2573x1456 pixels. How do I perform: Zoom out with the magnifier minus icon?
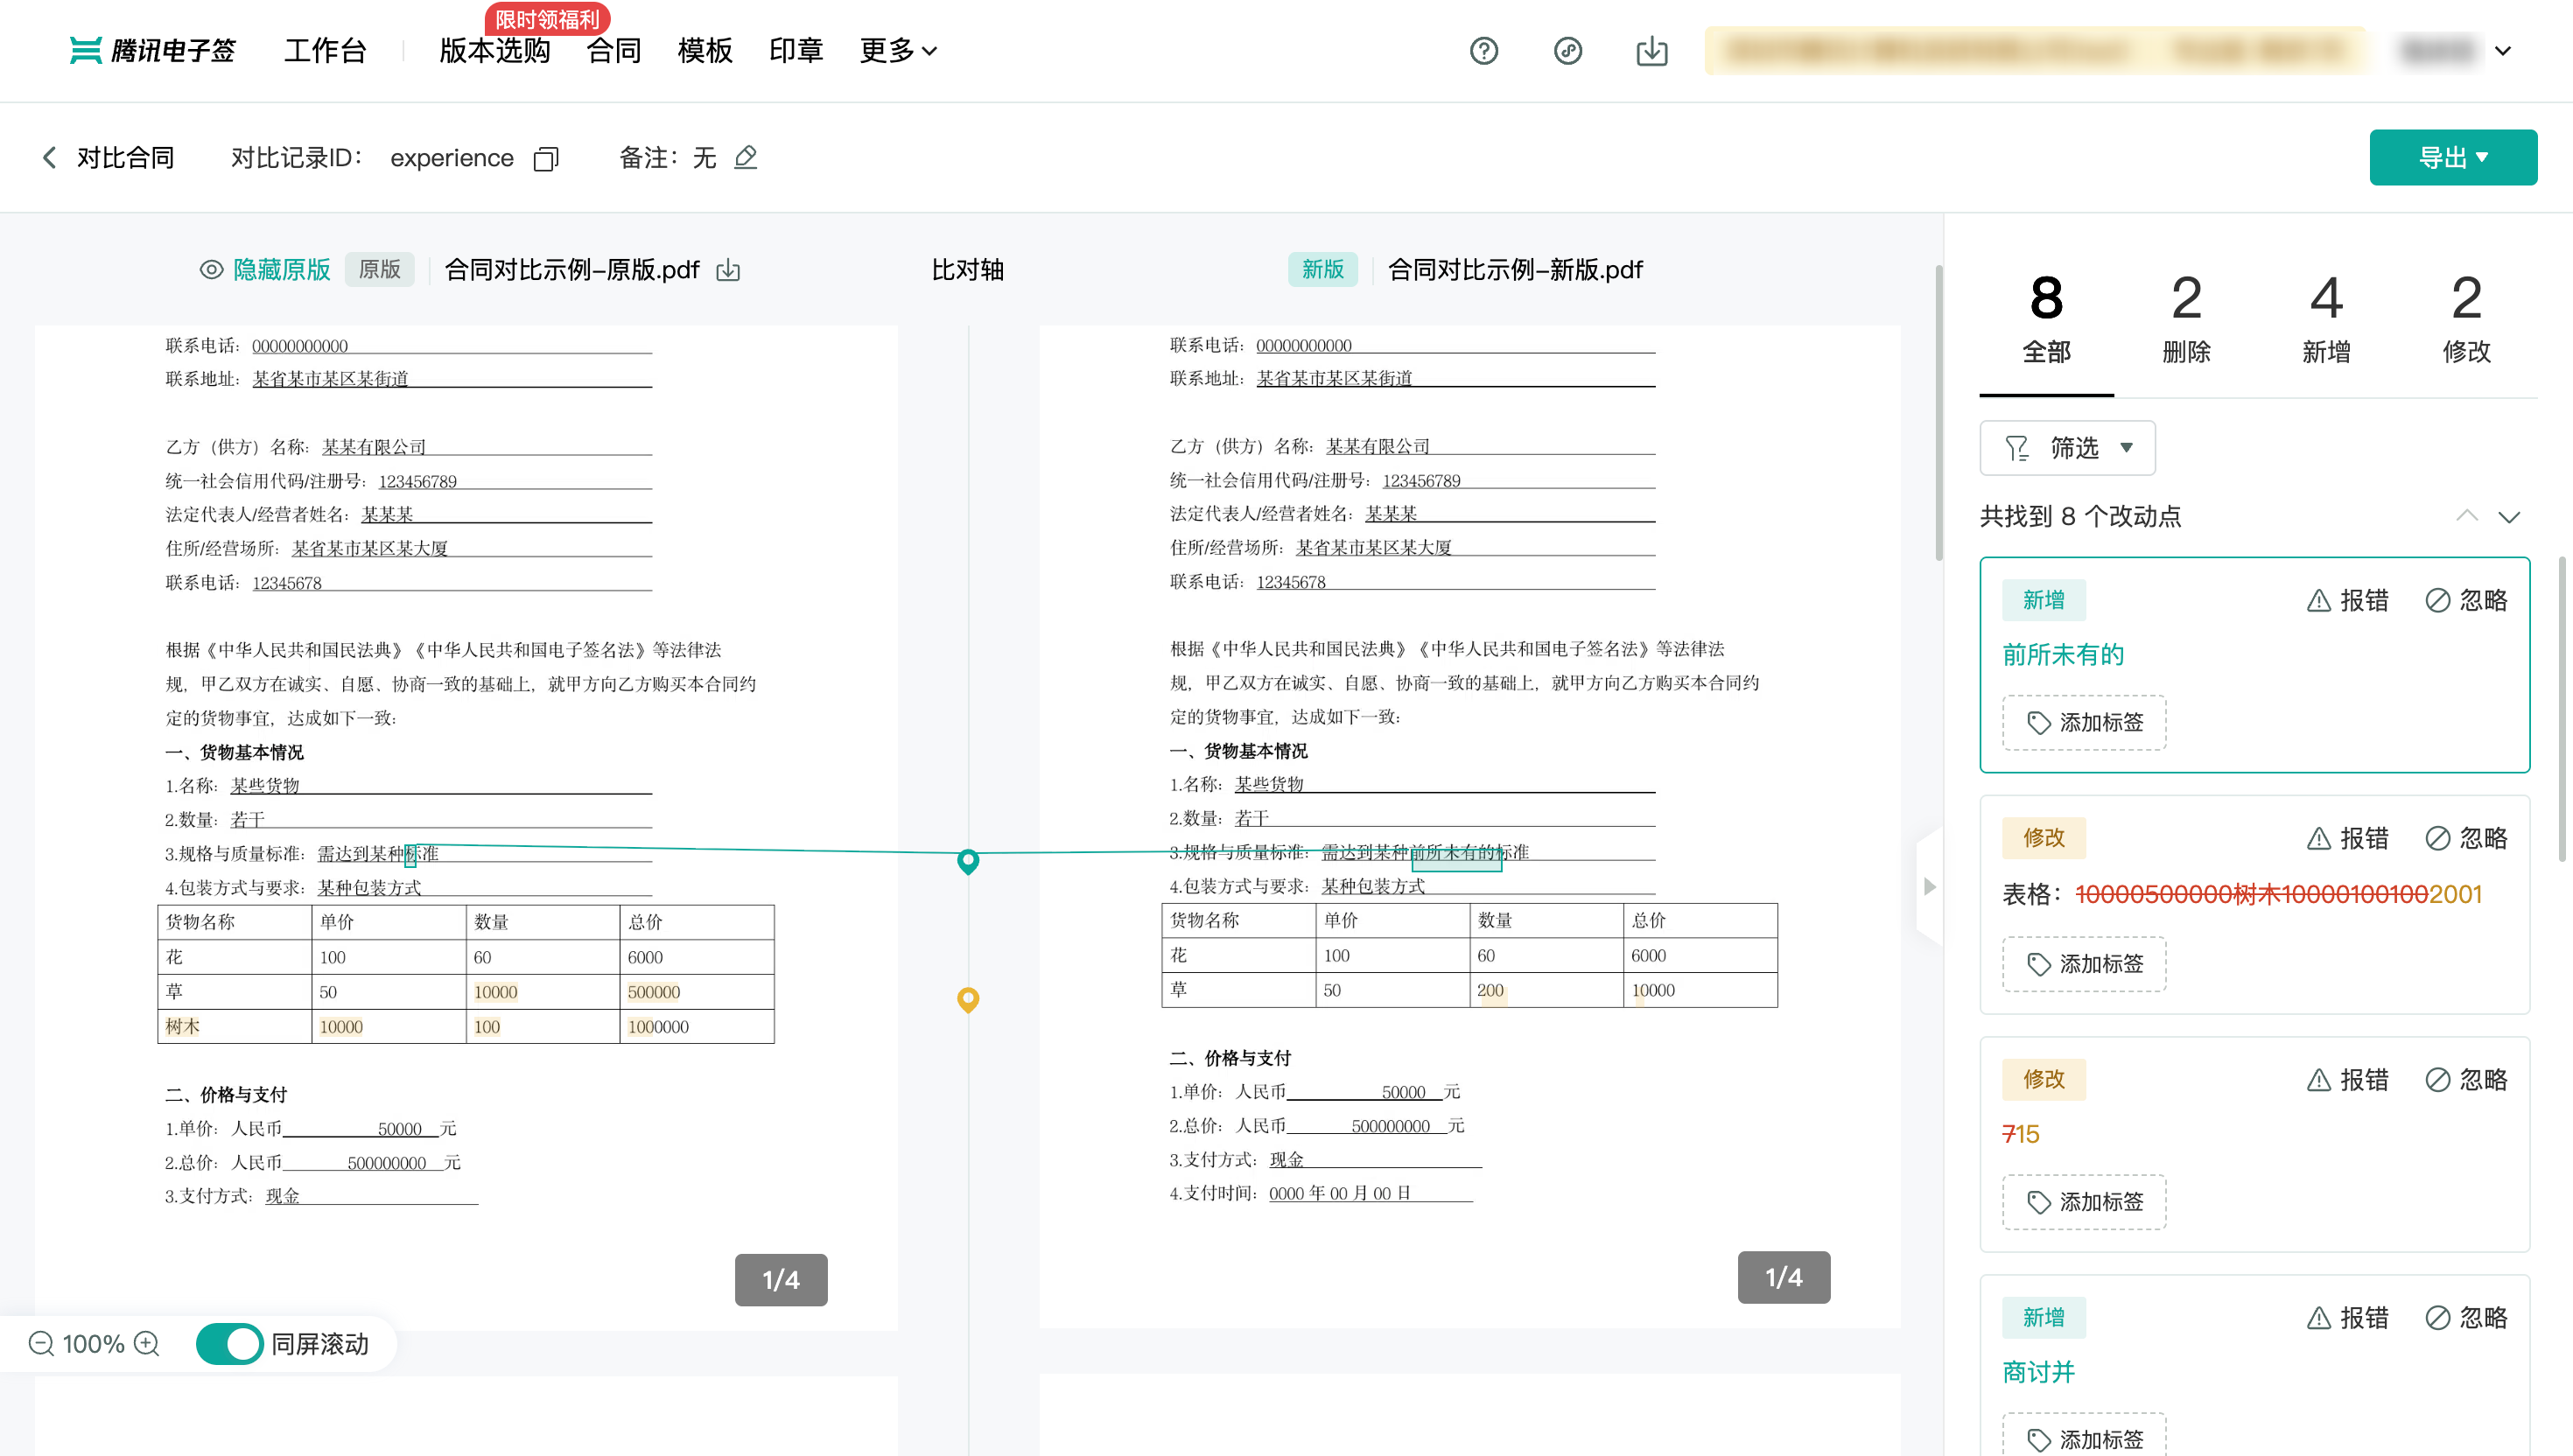pyautogui.click(x=41, y=1343)
